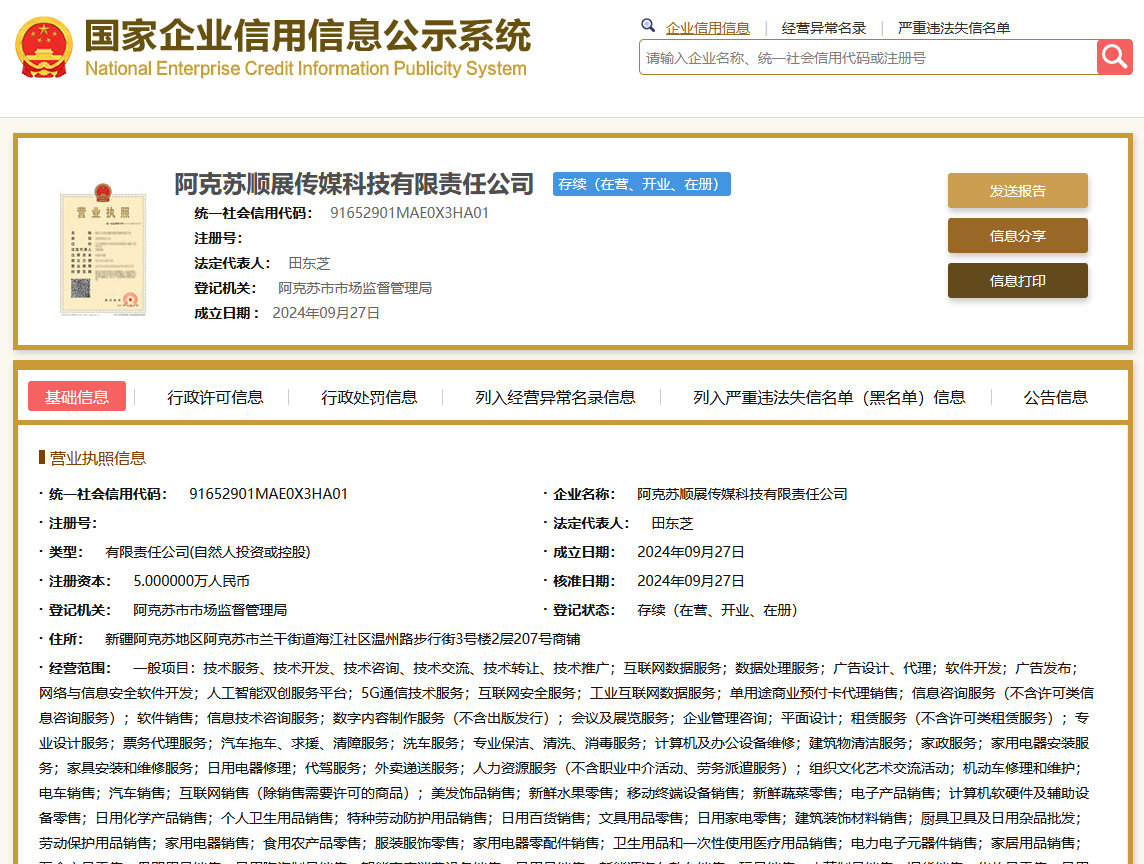This screenshot has width=1144, height=864.
Task: Click 企业名称 value in license info section
Action: pyautogui.click(x=742, y=494)
